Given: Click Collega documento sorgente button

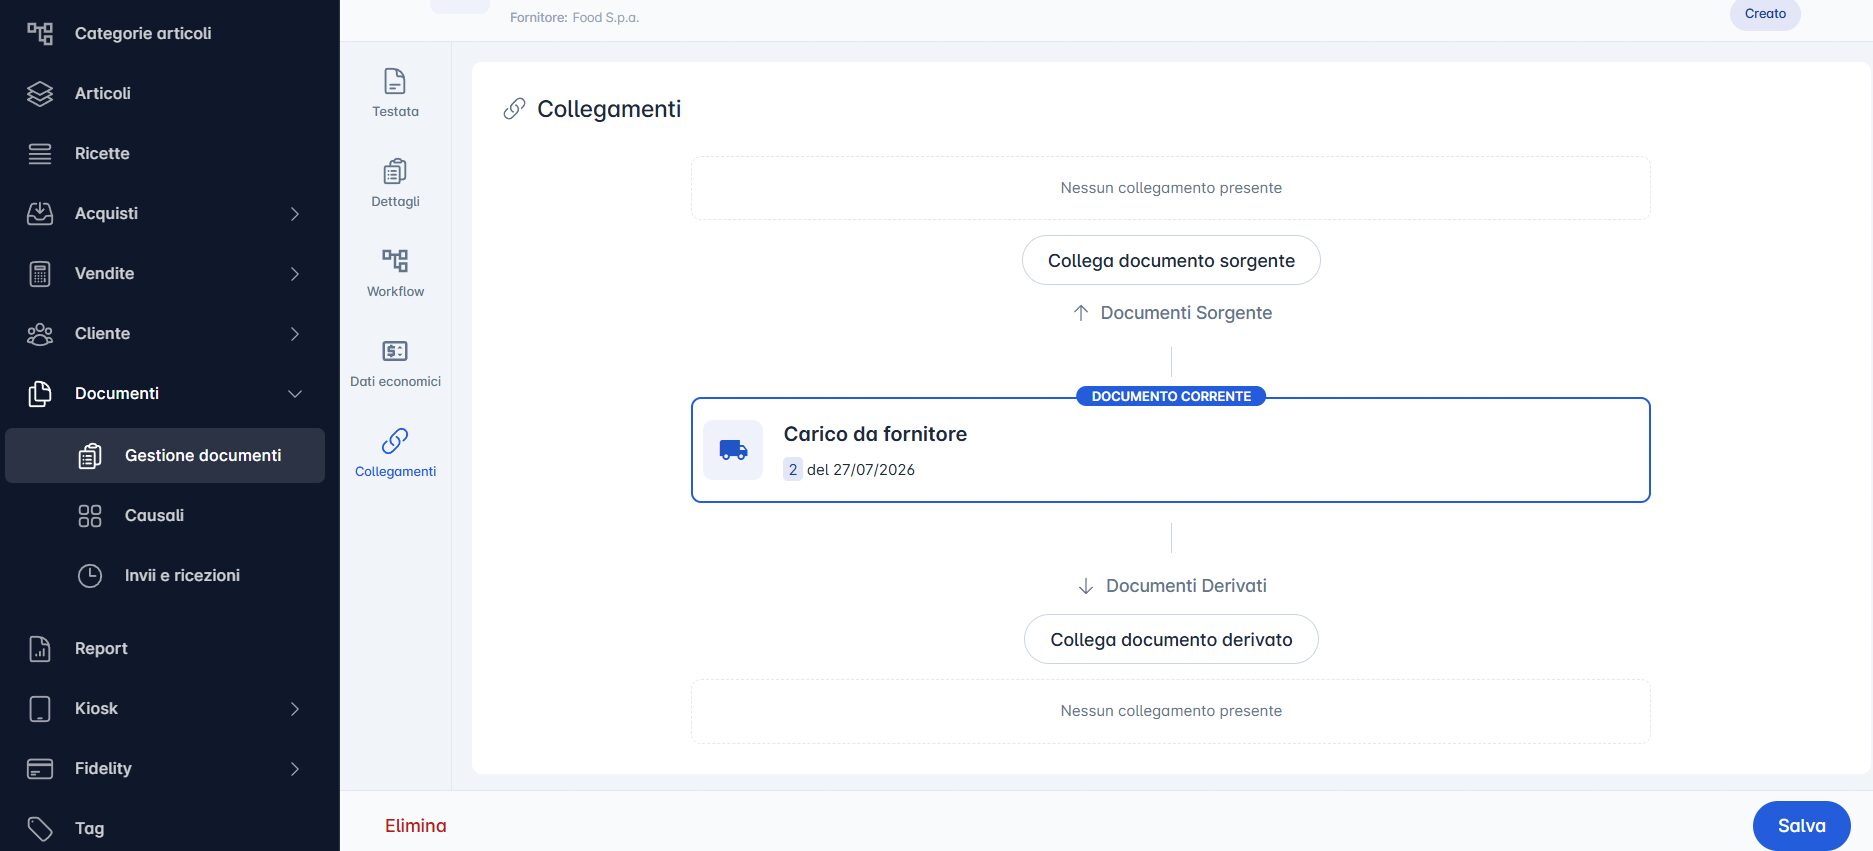Looking at the screenshot, I should point(1171,260).
